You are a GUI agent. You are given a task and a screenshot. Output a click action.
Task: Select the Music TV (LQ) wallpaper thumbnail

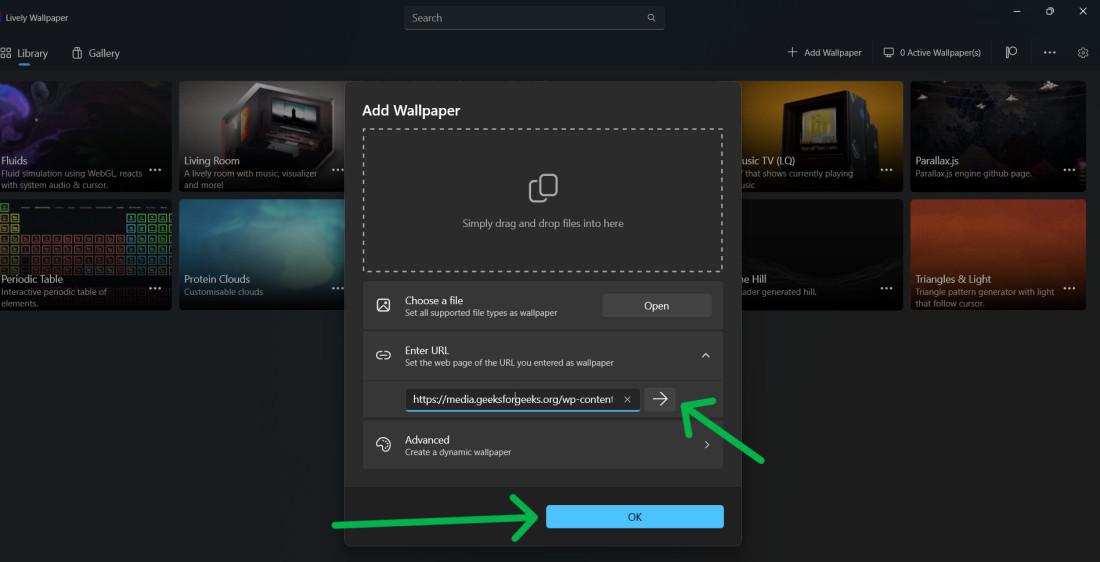[x=822, y=136]
